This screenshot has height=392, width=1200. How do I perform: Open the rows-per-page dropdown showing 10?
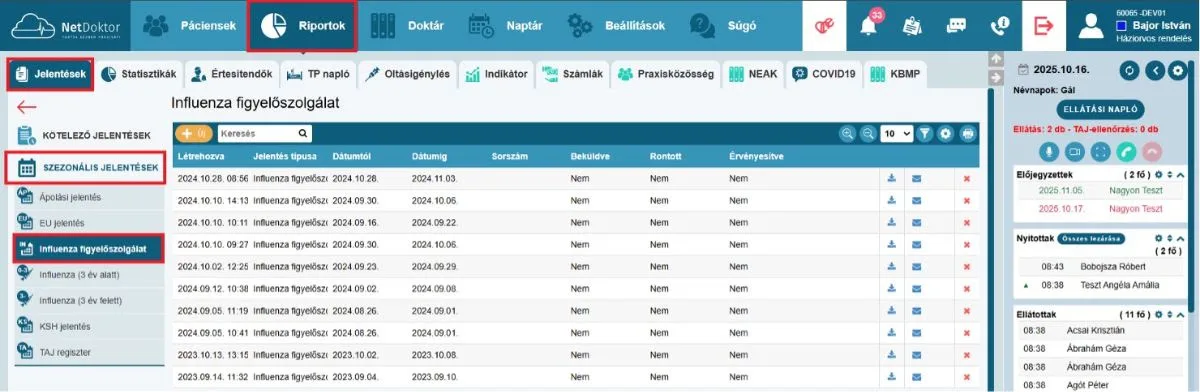pos(897,133)
